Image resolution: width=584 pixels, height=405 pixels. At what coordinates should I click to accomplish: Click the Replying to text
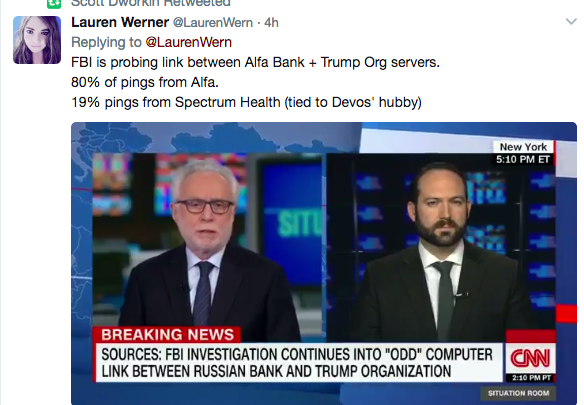[106, 42]
